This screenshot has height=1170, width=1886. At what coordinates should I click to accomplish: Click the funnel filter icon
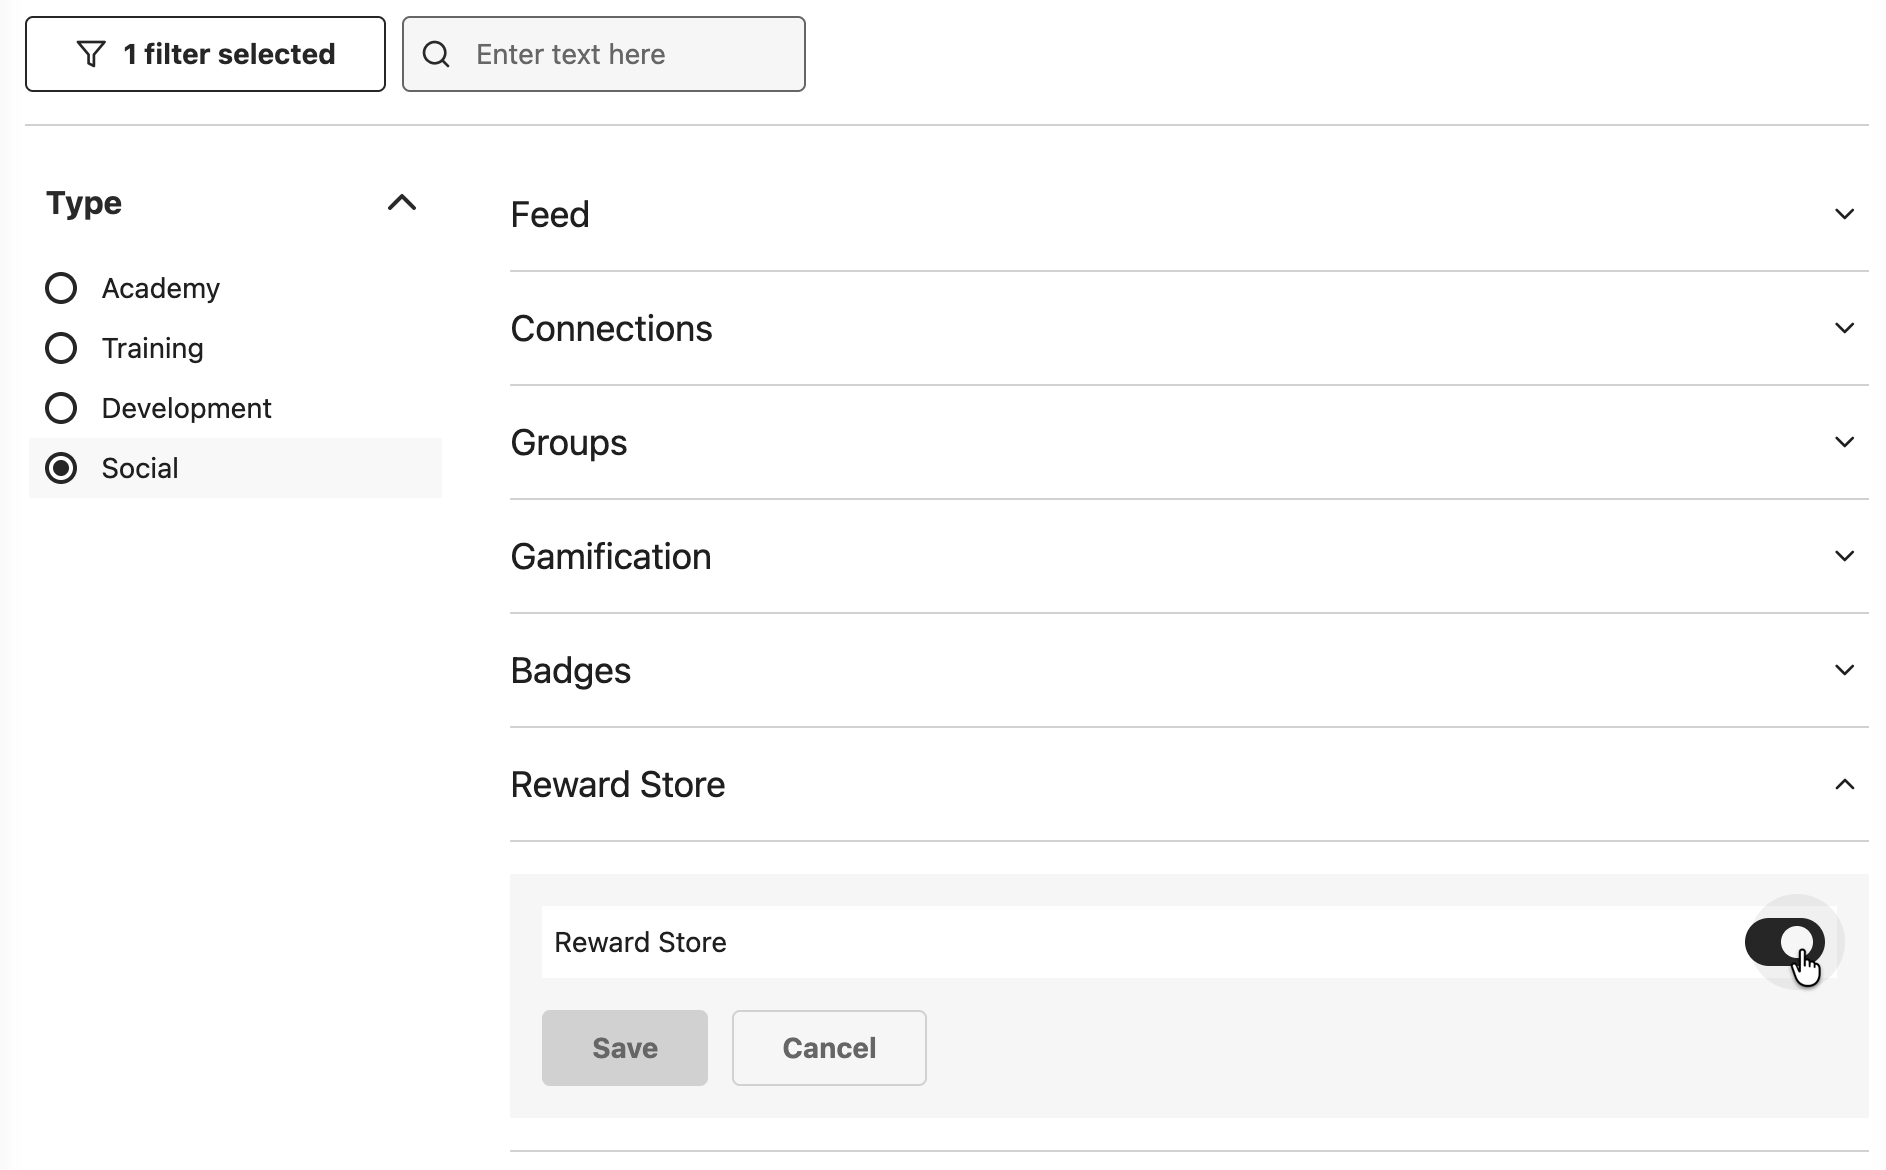91,54
